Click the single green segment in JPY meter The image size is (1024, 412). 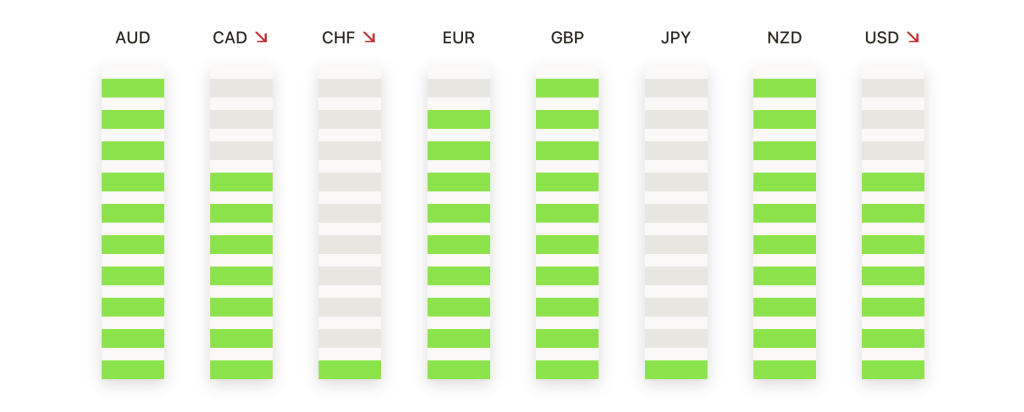(676, 370)
